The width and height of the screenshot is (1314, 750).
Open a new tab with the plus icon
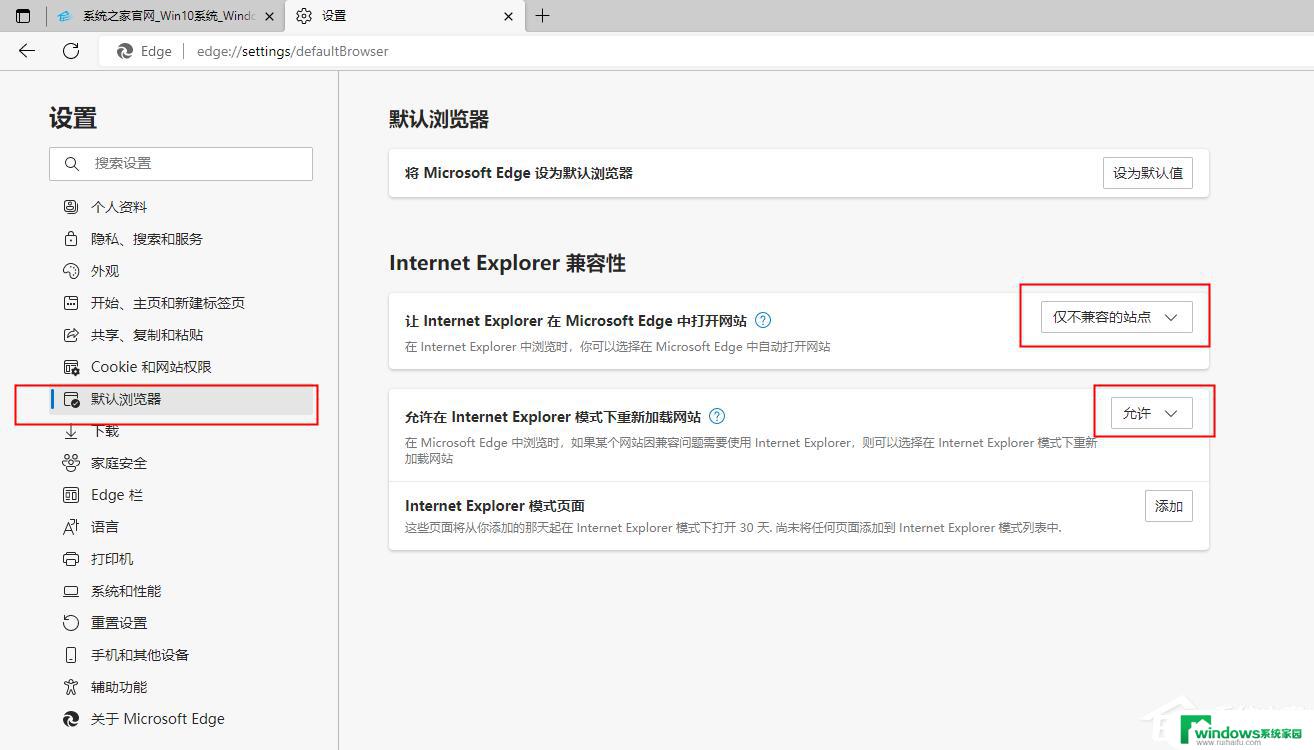pos(542,16)
